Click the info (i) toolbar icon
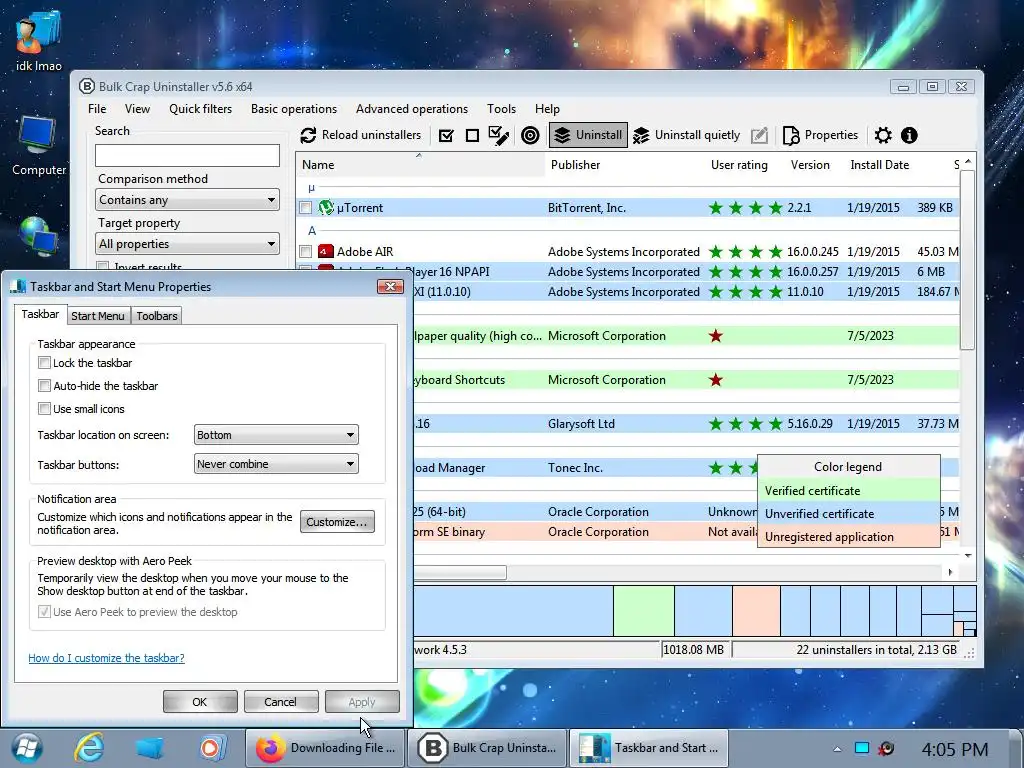This screenshot has height=768, width=1024. (x=909, y=135)
